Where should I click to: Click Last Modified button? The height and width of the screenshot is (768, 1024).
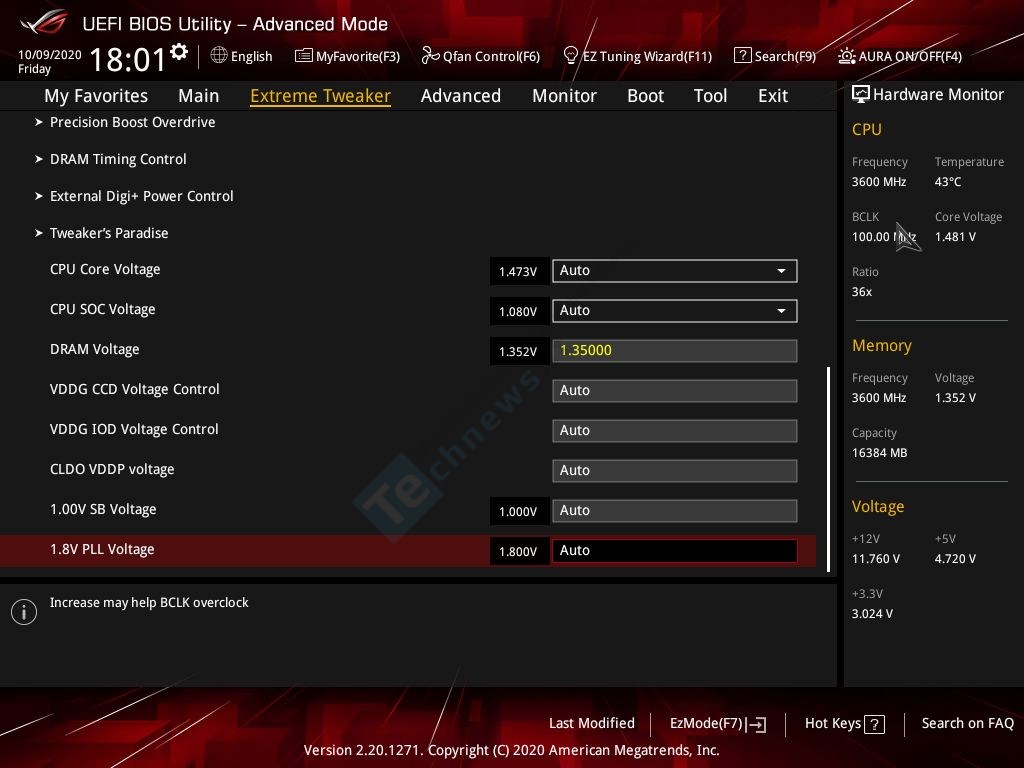coord(592,723)
